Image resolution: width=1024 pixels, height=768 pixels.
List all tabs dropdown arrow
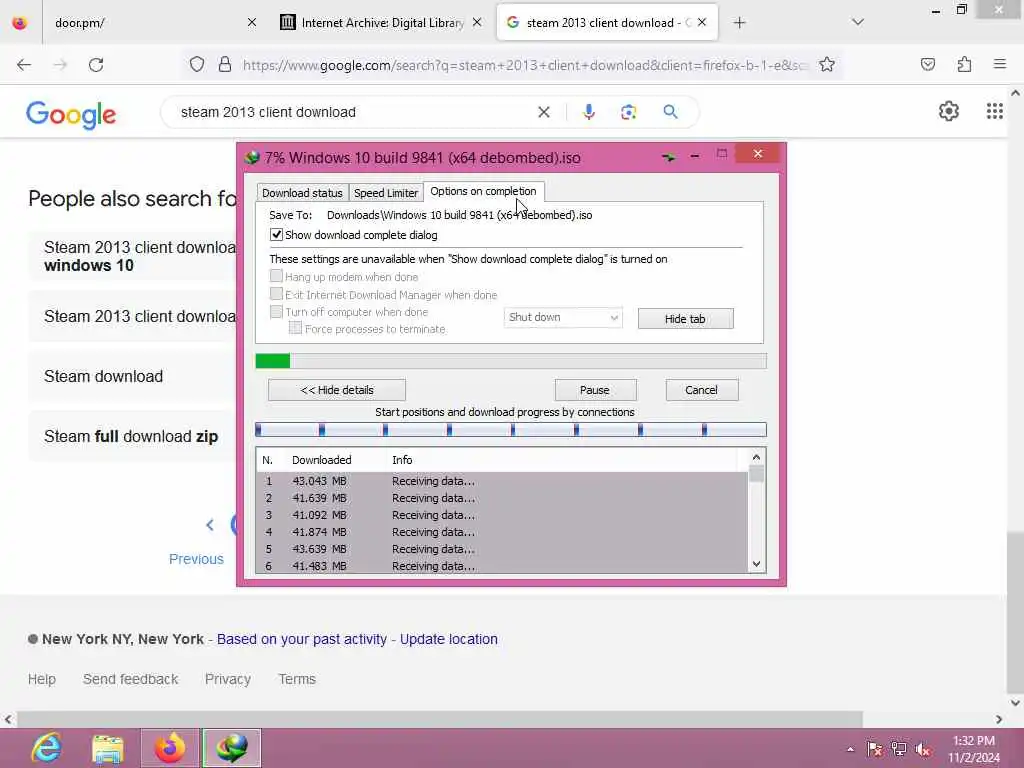point(857,23)
